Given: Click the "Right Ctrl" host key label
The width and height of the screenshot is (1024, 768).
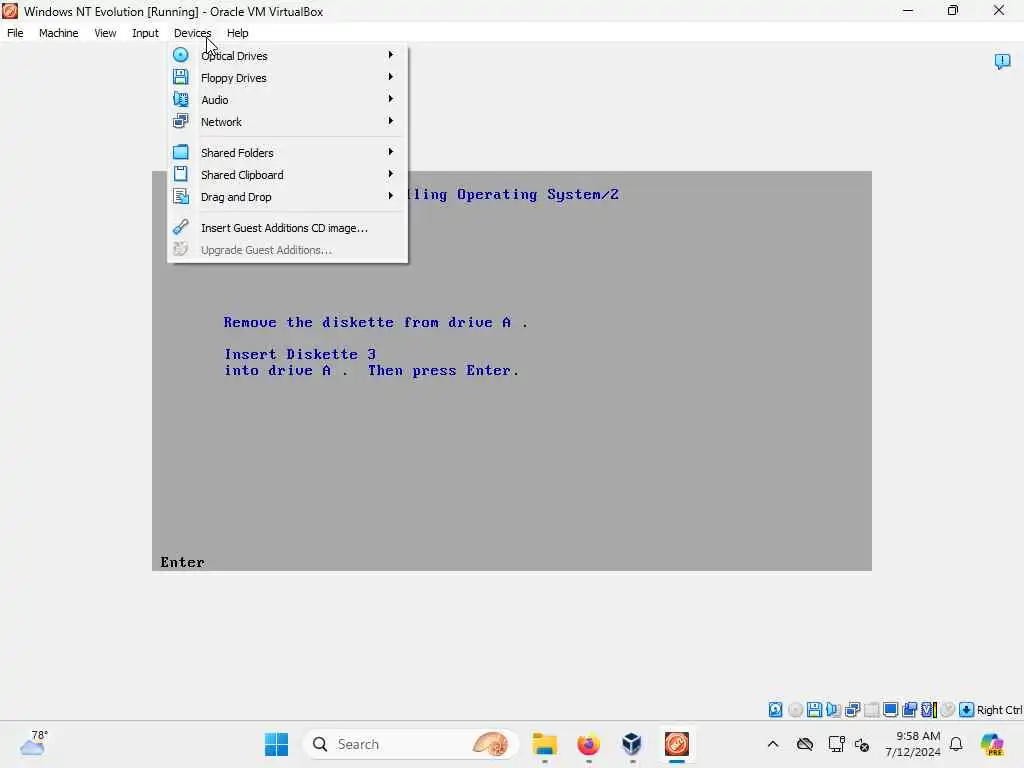Looking at the screenshot, I should point(999,710).
